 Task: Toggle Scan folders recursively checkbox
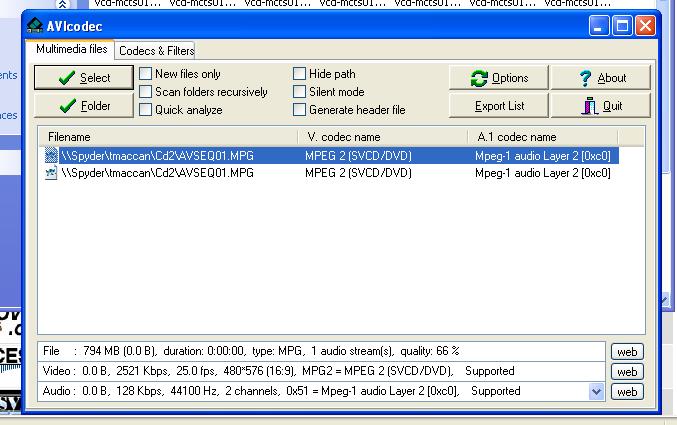pyautogui.click(x=146, y=92)
